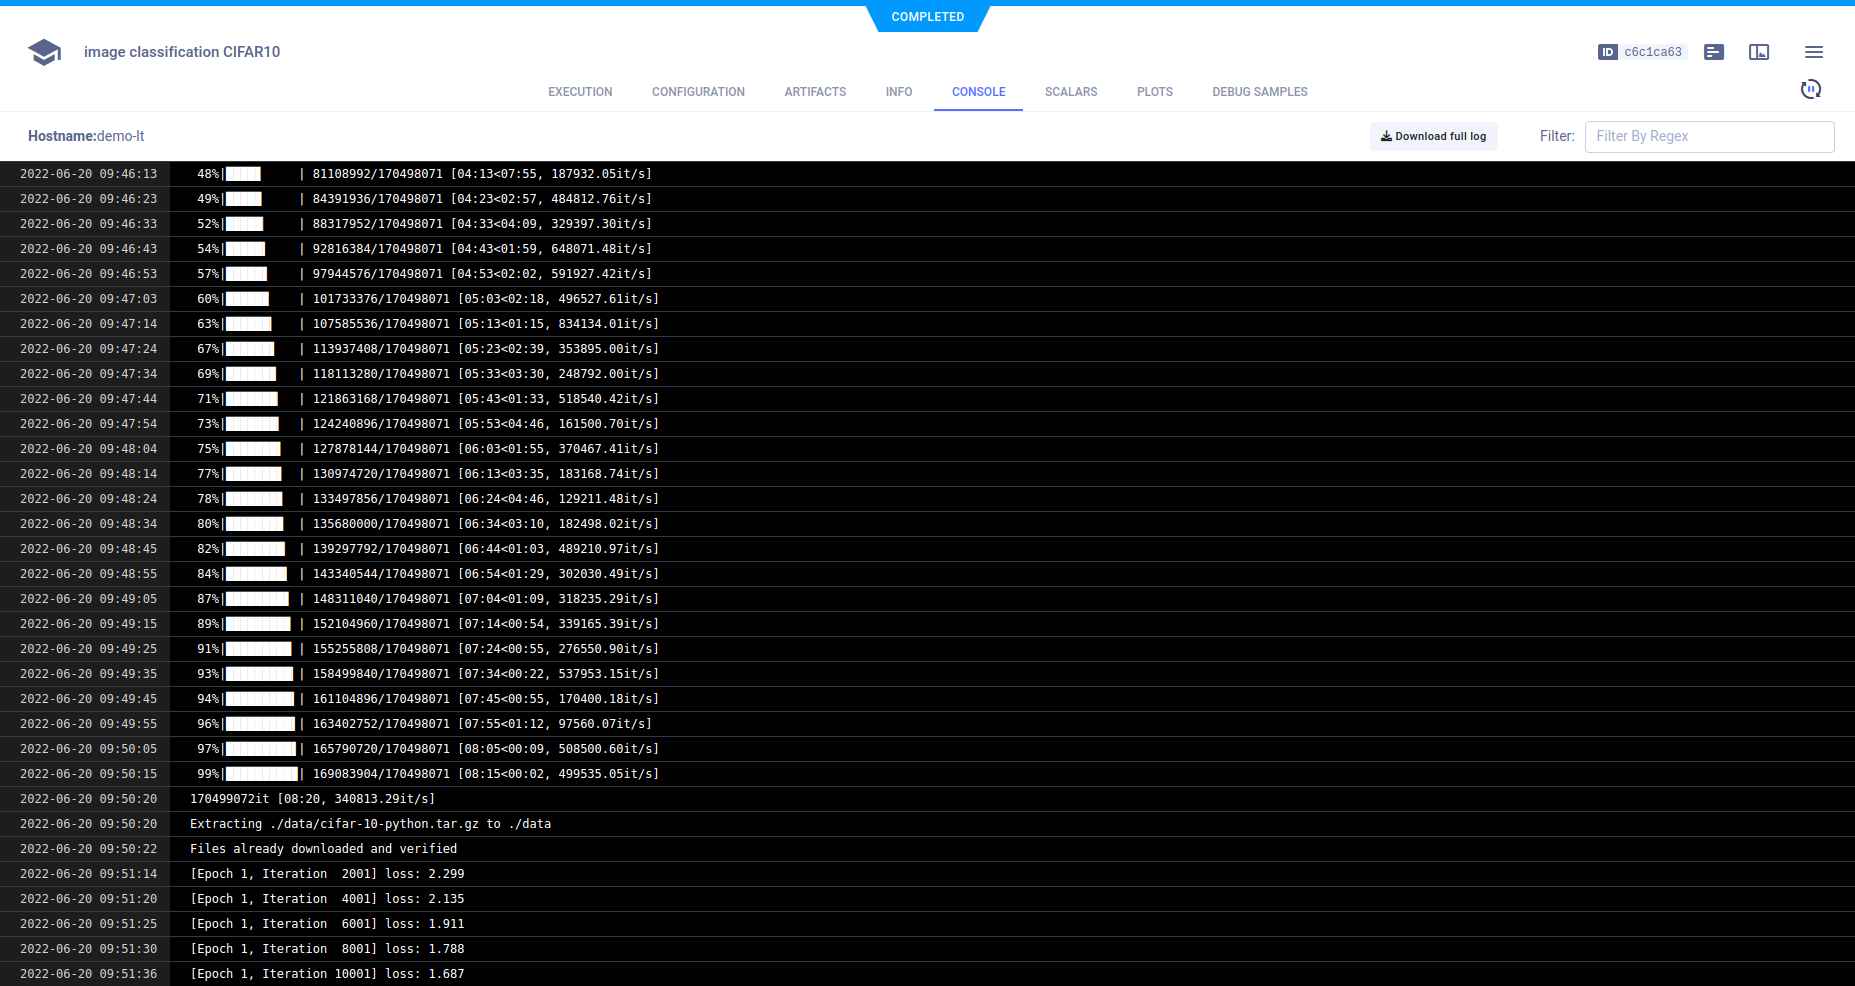
Task: Click the split panel view icon
Action: click(1758, 52)
